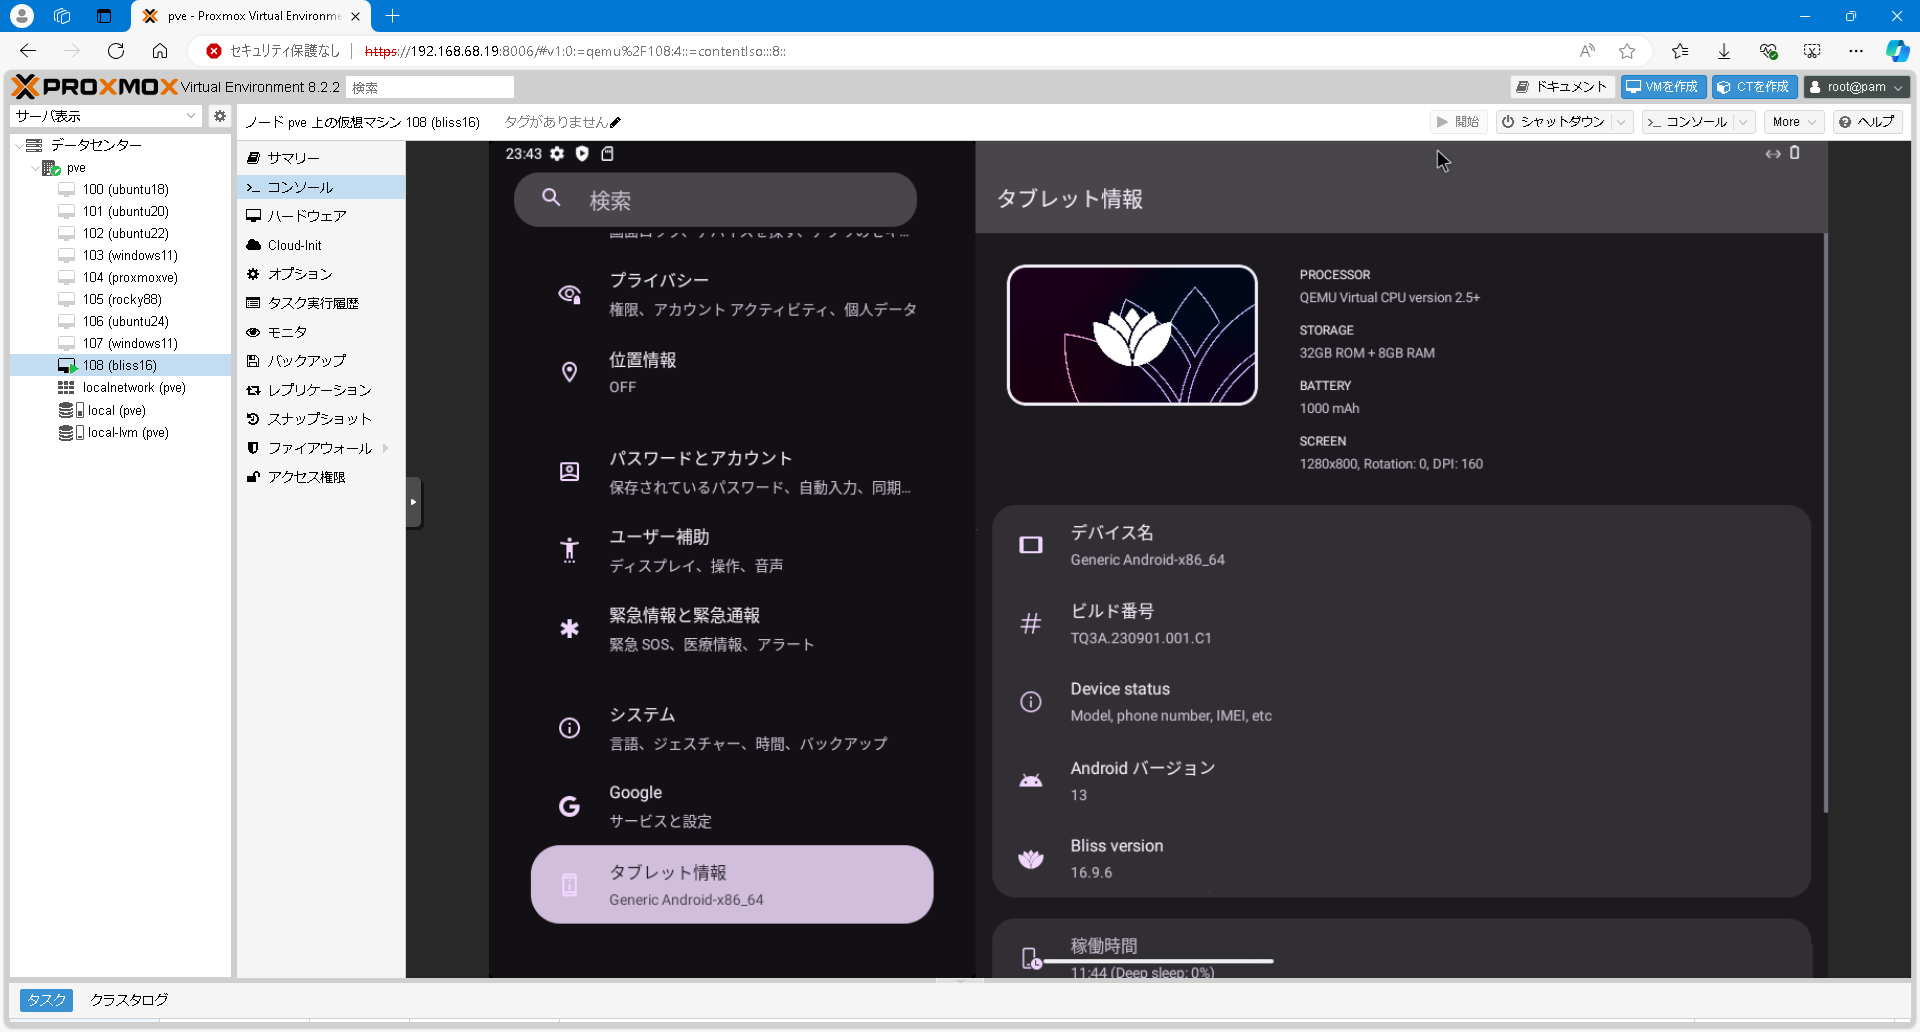Viewport: 1920px width, 1032px height.
Task: Open the shutdown dropdown arrow
Action: point(1622,122)
